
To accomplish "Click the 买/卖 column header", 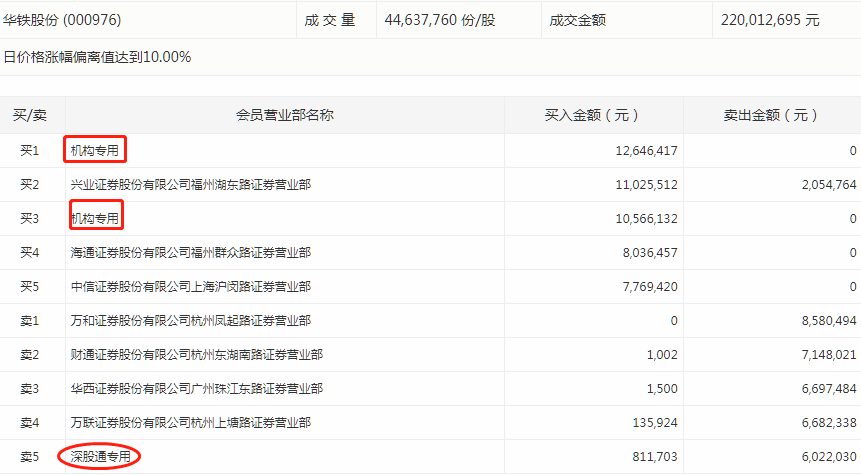I will coord(30,115).
